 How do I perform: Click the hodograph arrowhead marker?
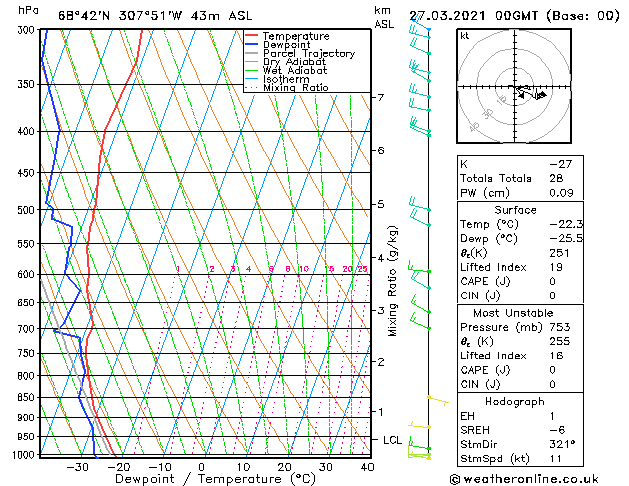542,95
